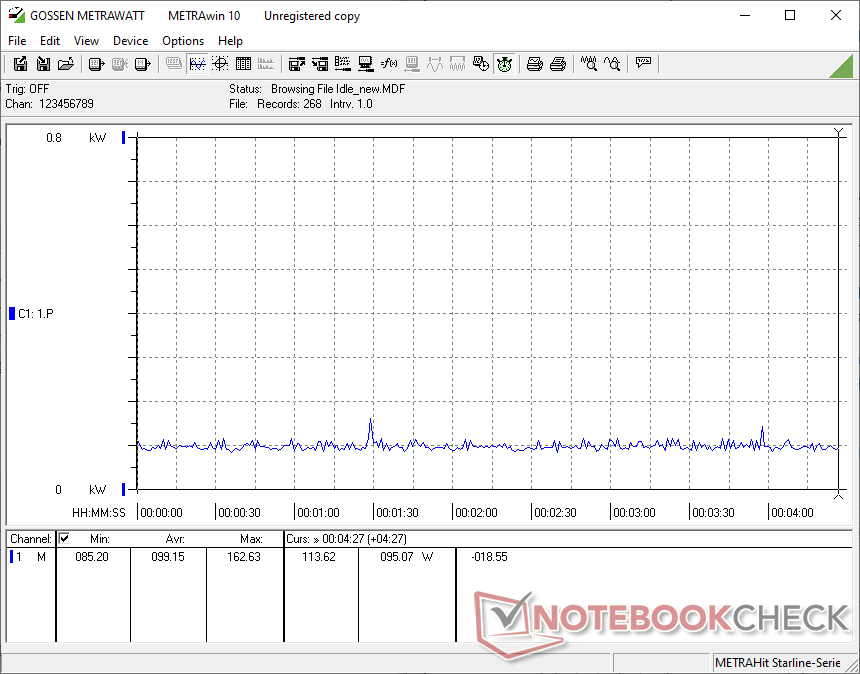Click the METRAHit Starline-Serie status bar entry

click(777, 663)
